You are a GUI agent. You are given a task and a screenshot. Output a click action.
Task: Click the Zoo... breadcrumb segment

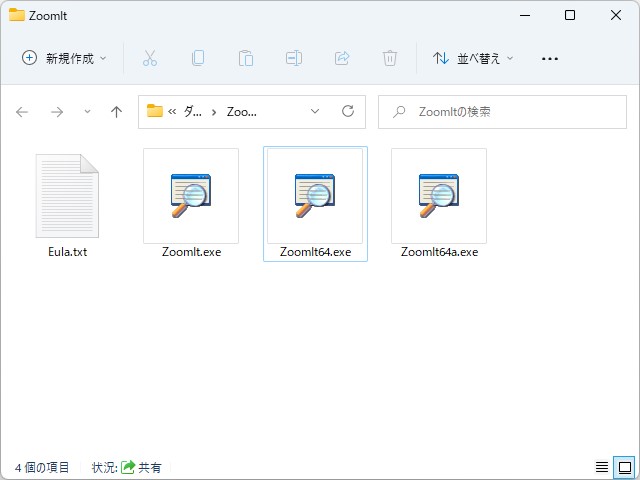pyautogui.click(x=242, y=112)
